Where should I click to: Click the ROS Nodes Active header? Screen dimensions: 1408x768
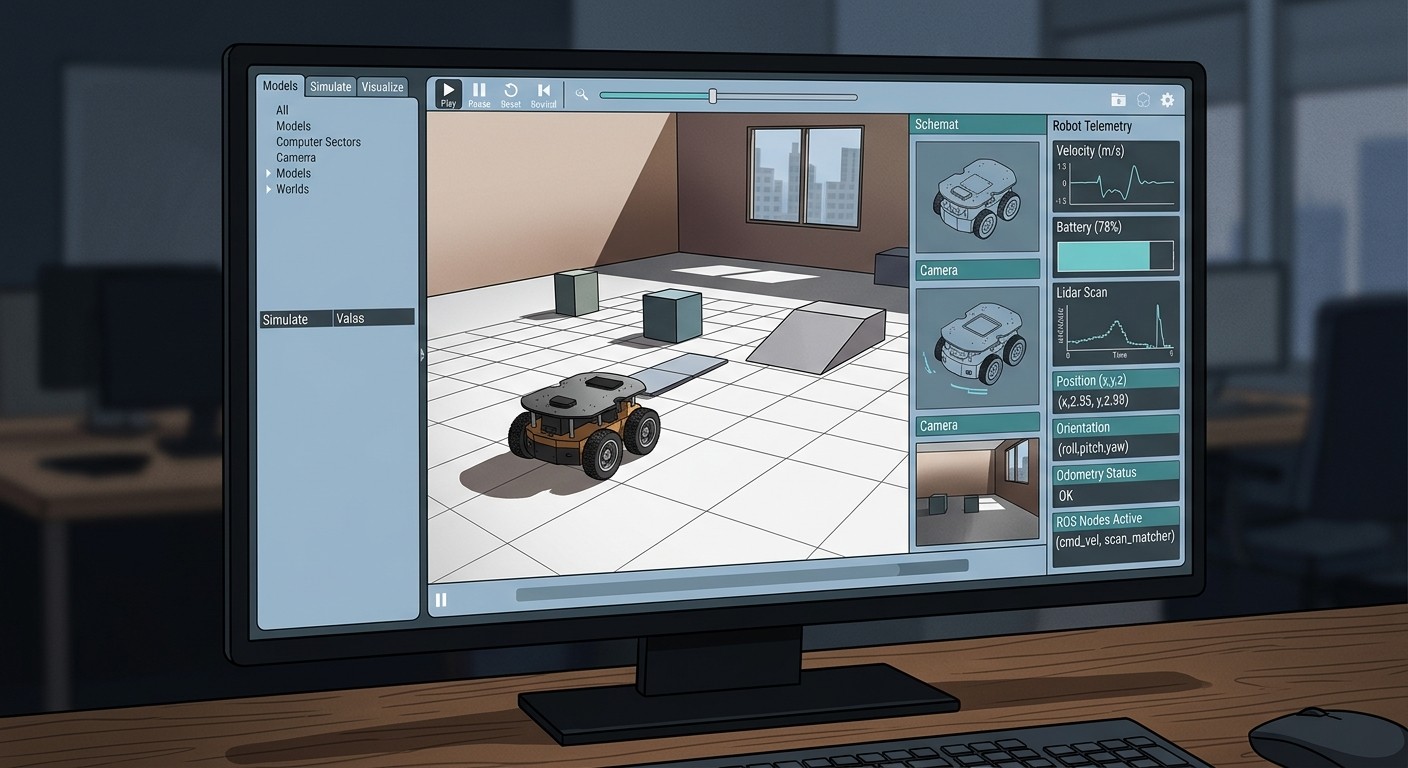click(1116, 519)
